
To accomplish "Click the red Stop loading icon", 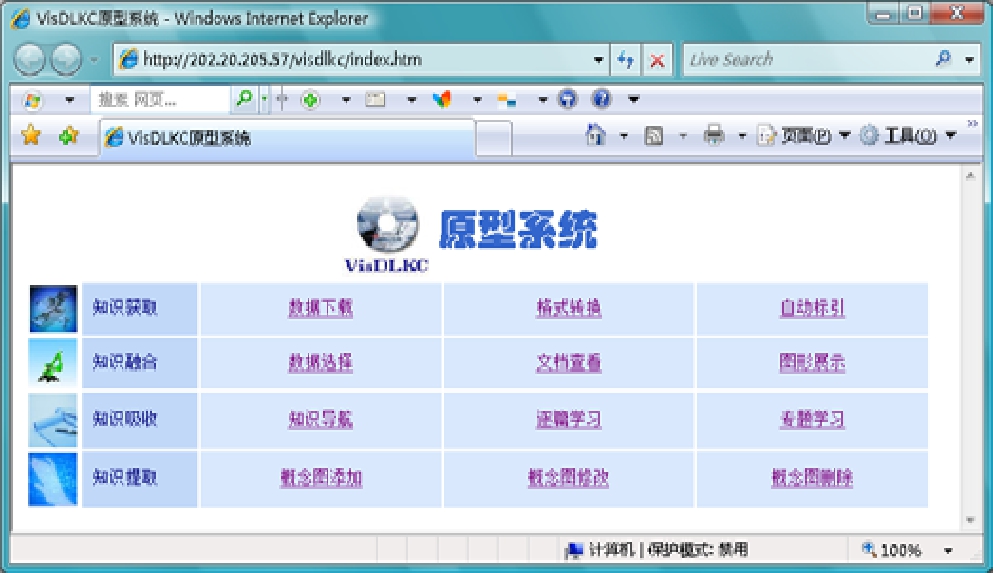I will [657, 60].
